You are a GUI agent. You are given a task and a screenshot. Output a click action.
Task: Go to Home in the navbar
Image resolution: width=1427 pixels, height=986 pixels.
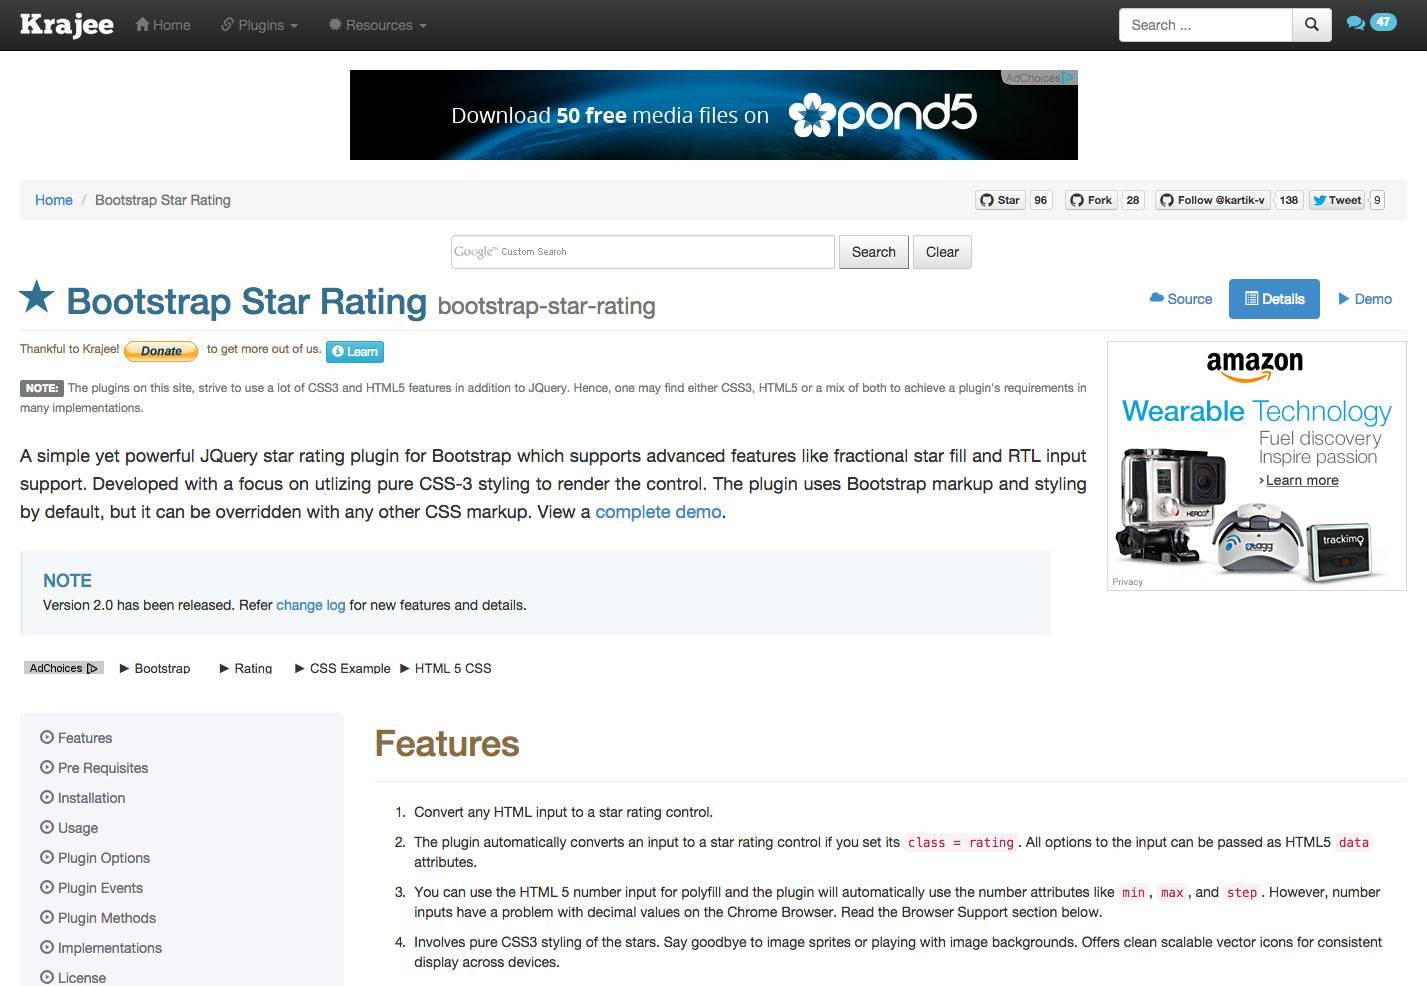163,25
